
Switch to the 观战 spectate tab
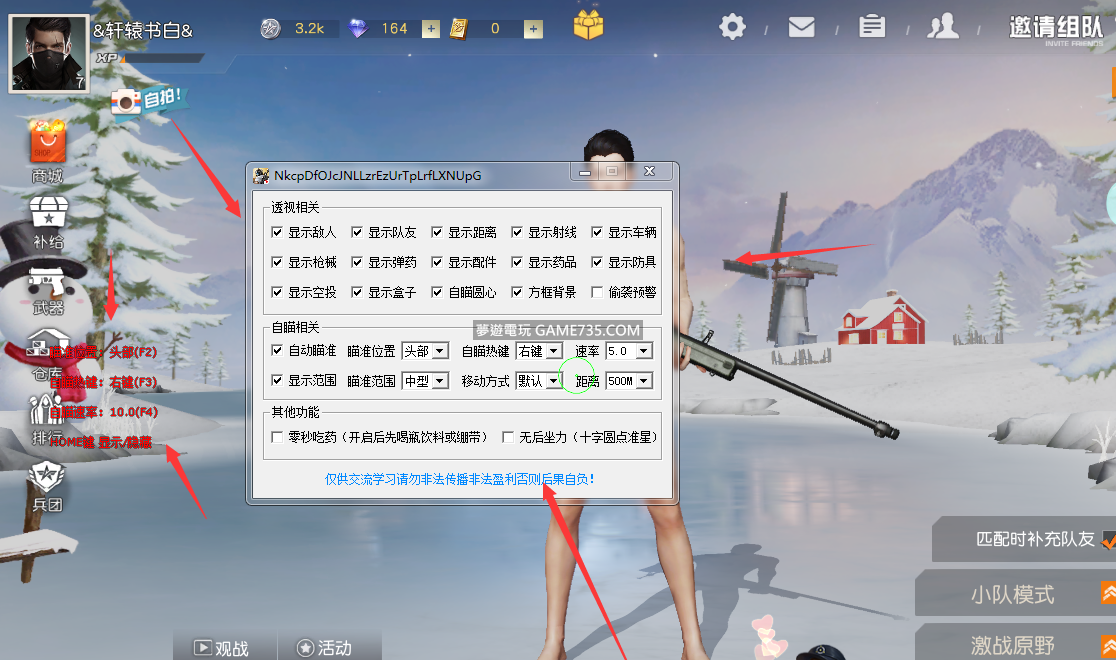tap(220, 648)
